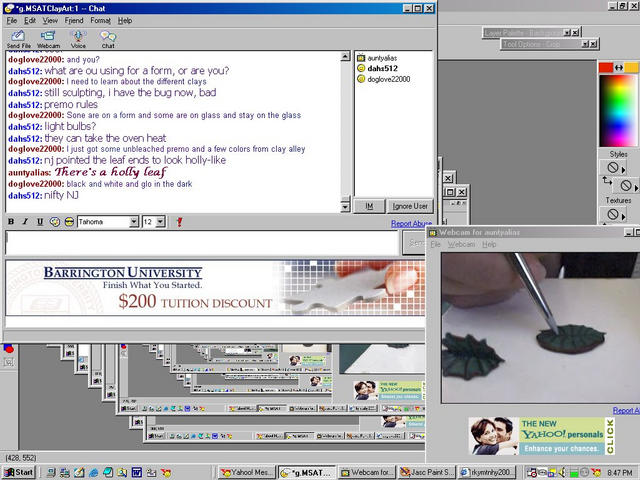This screenshot has height=480, width=640.
Task: Open the font size 12 dropdown
Action: (160, 222)
